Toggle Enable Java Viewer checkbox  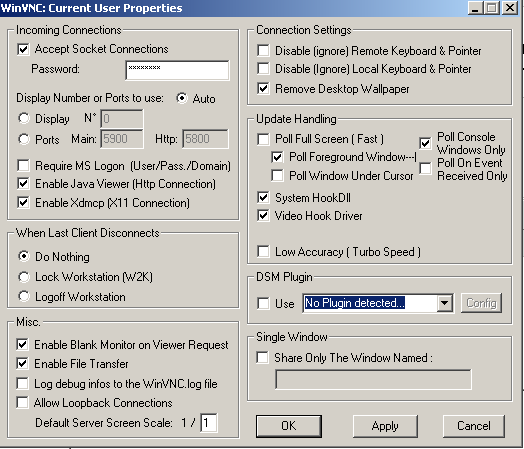[x=23, y=183]
